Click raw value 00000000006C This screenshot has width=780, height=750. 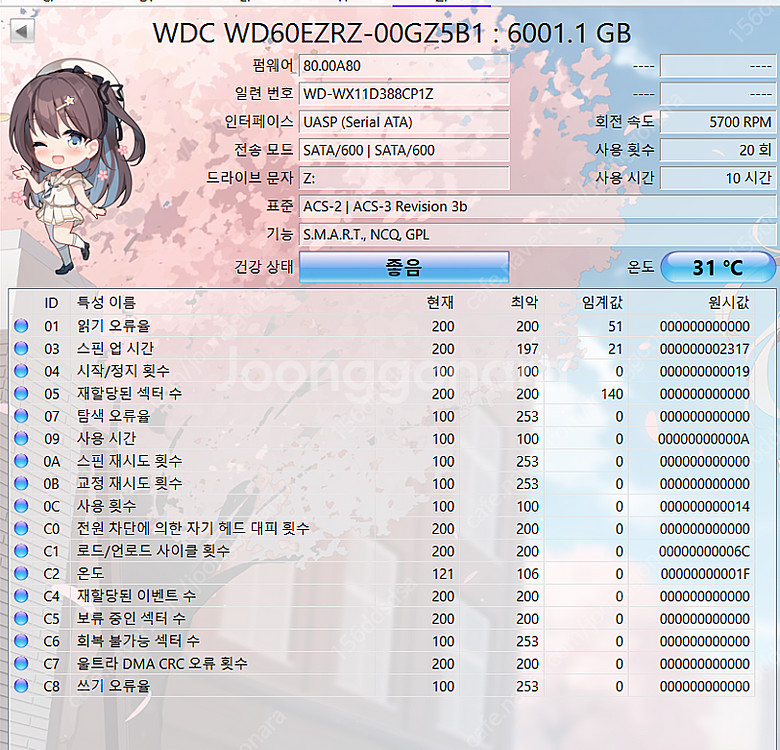704,552
